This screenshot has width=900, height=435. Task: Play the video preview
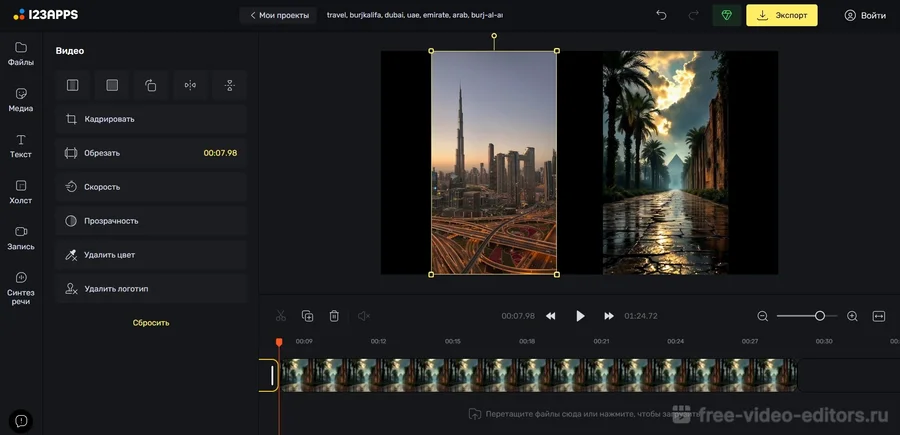[580, 316]
